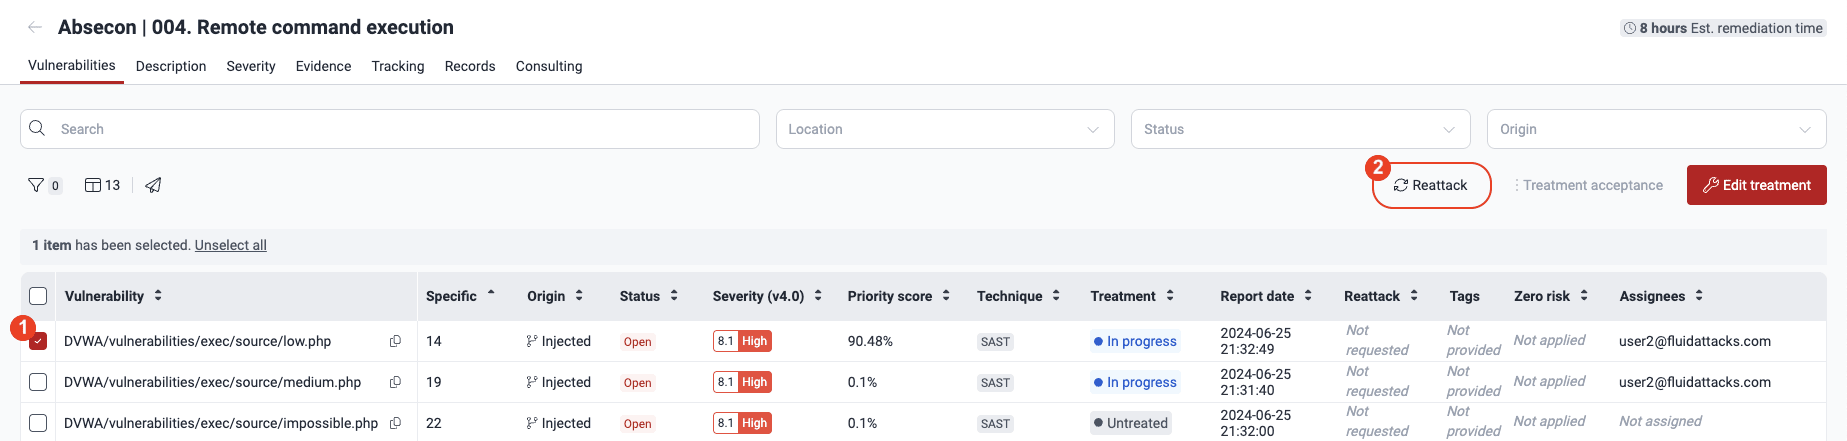Screen dimensions: 1847x441
Task: Go back using the left arrow icon
Action: click(35, 27)
